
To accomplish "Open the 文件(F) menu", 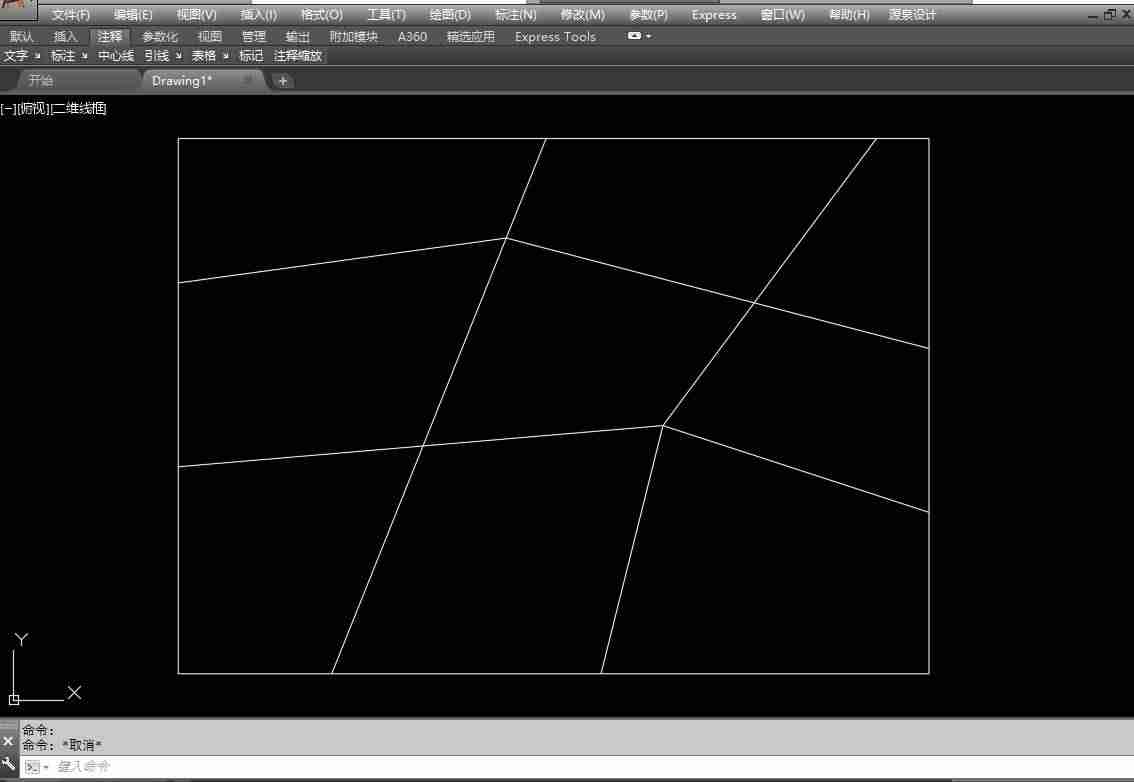I will point(70,14).
